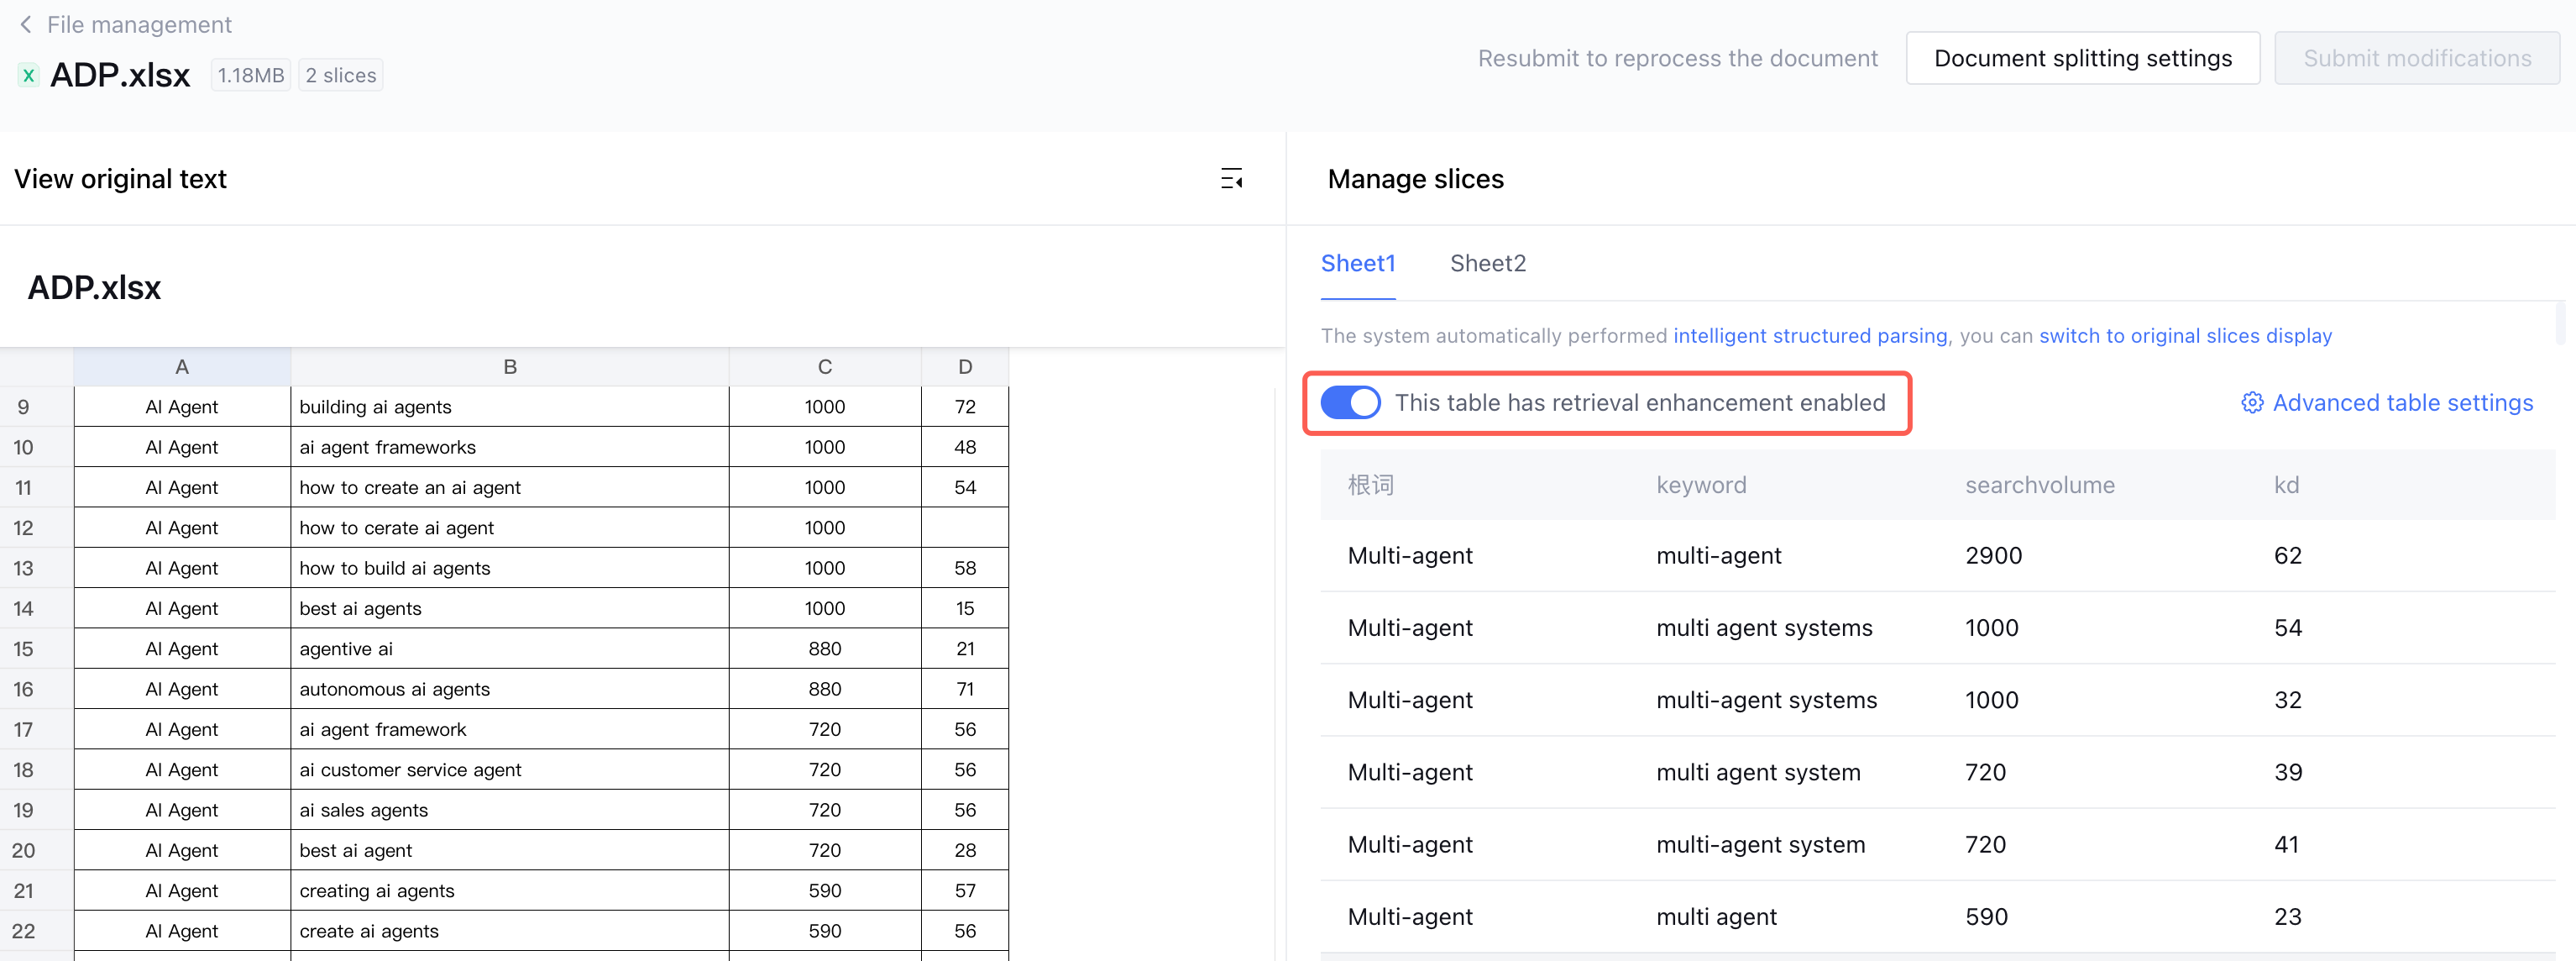
Task: Click the keyword column header
Action: tap(1701, 485)
